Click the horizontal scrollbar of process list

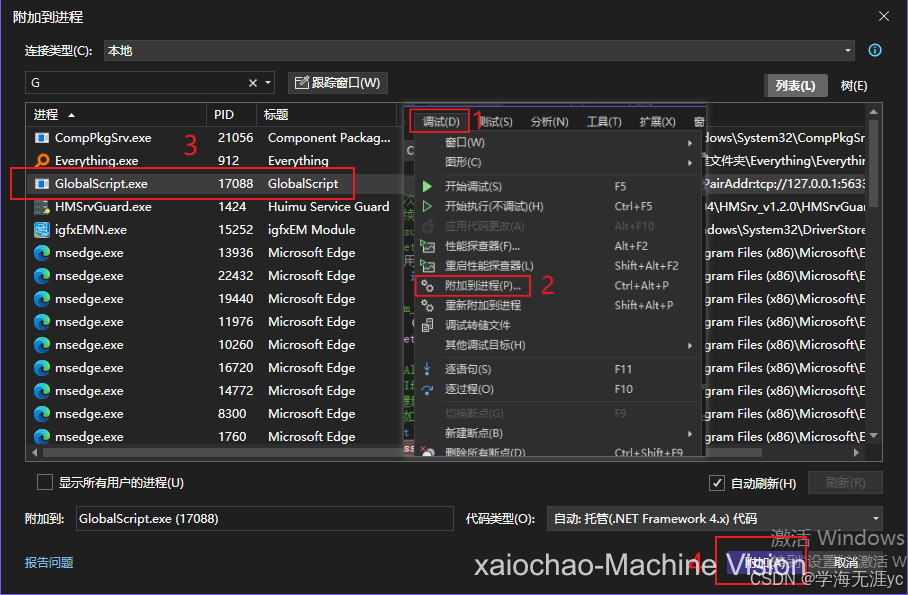[x=402, y=452]
